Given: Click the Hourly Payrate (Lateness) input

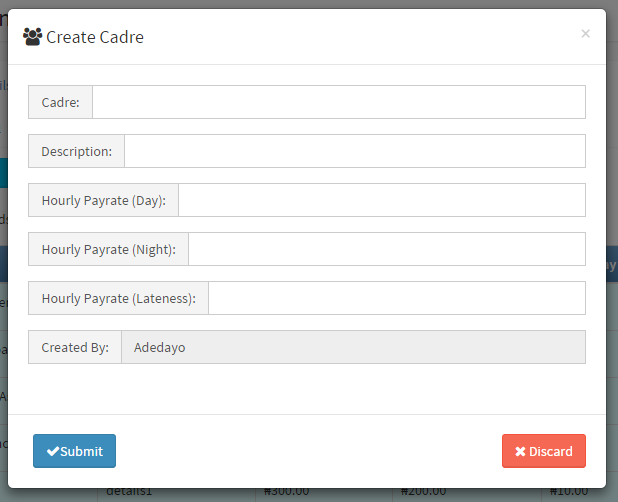Looking at the screenshot, I should (x=396, y=298).
